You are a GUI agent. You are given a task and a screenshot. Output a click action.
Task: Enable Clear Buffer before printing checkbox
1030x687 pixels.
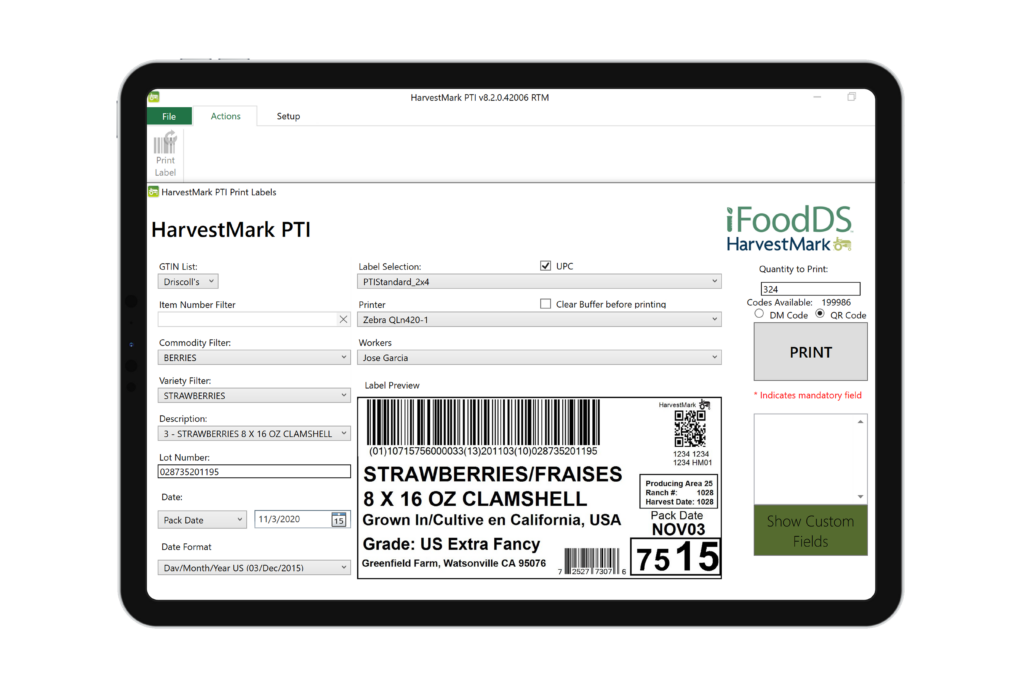[x=545, y=303]
